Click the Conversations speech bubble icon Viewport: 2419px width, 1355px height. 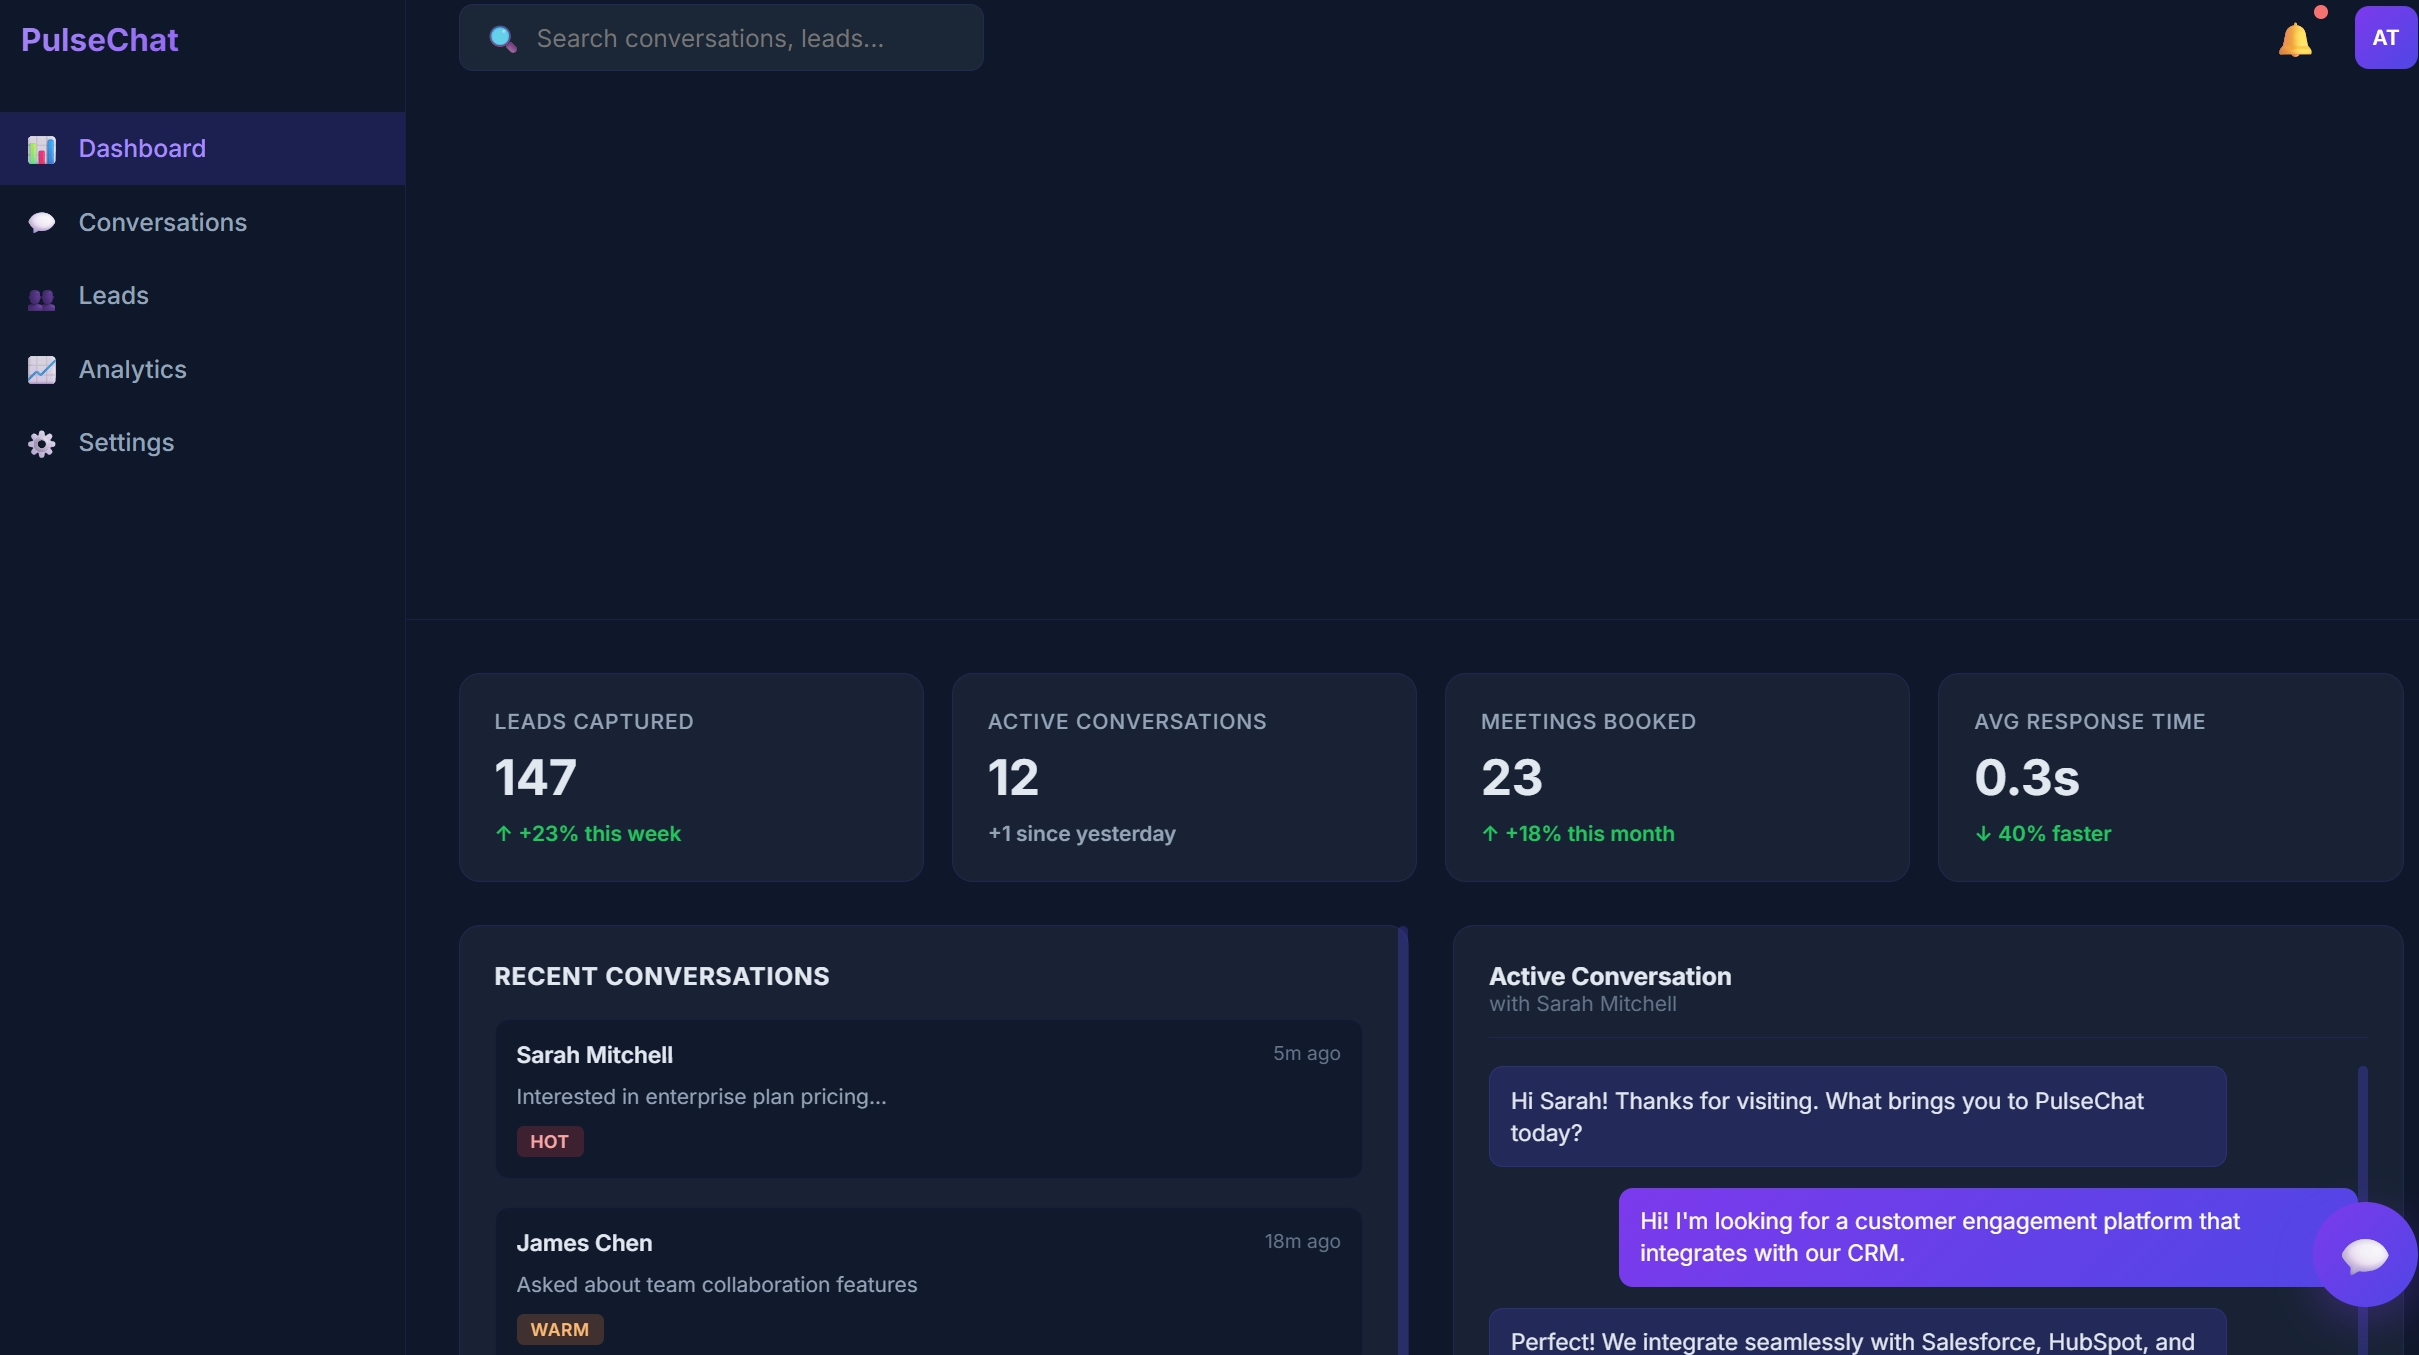pos(42,222)
